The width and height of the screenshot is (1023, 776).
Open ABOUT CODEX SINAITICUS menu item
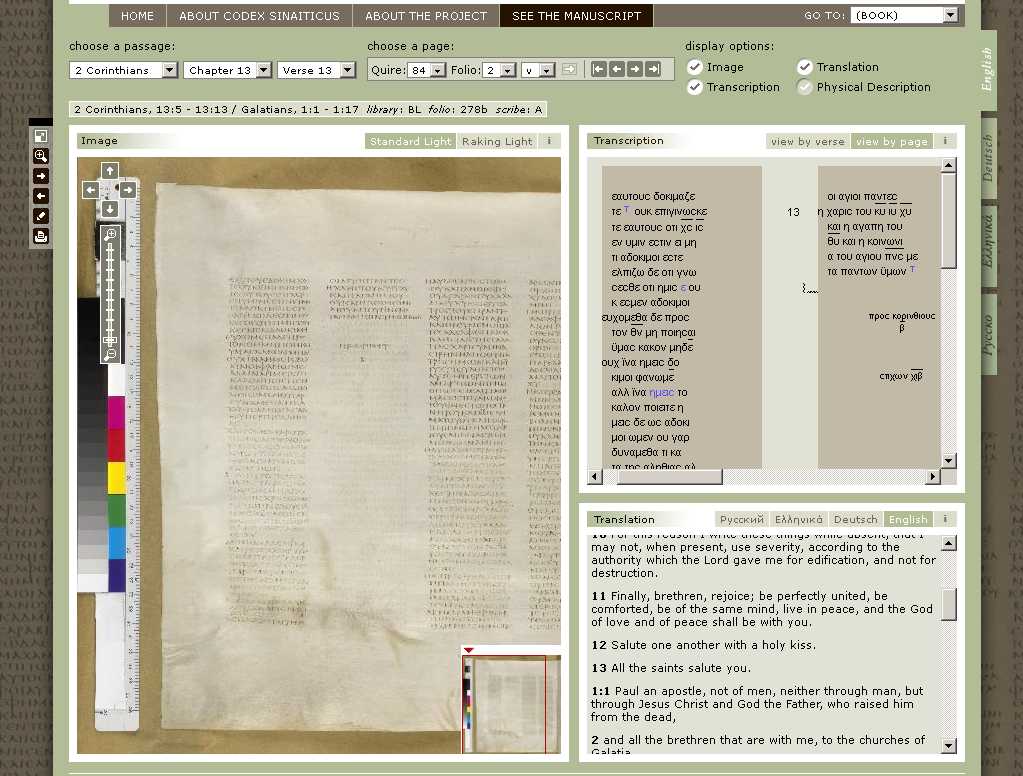click(259, 16)
